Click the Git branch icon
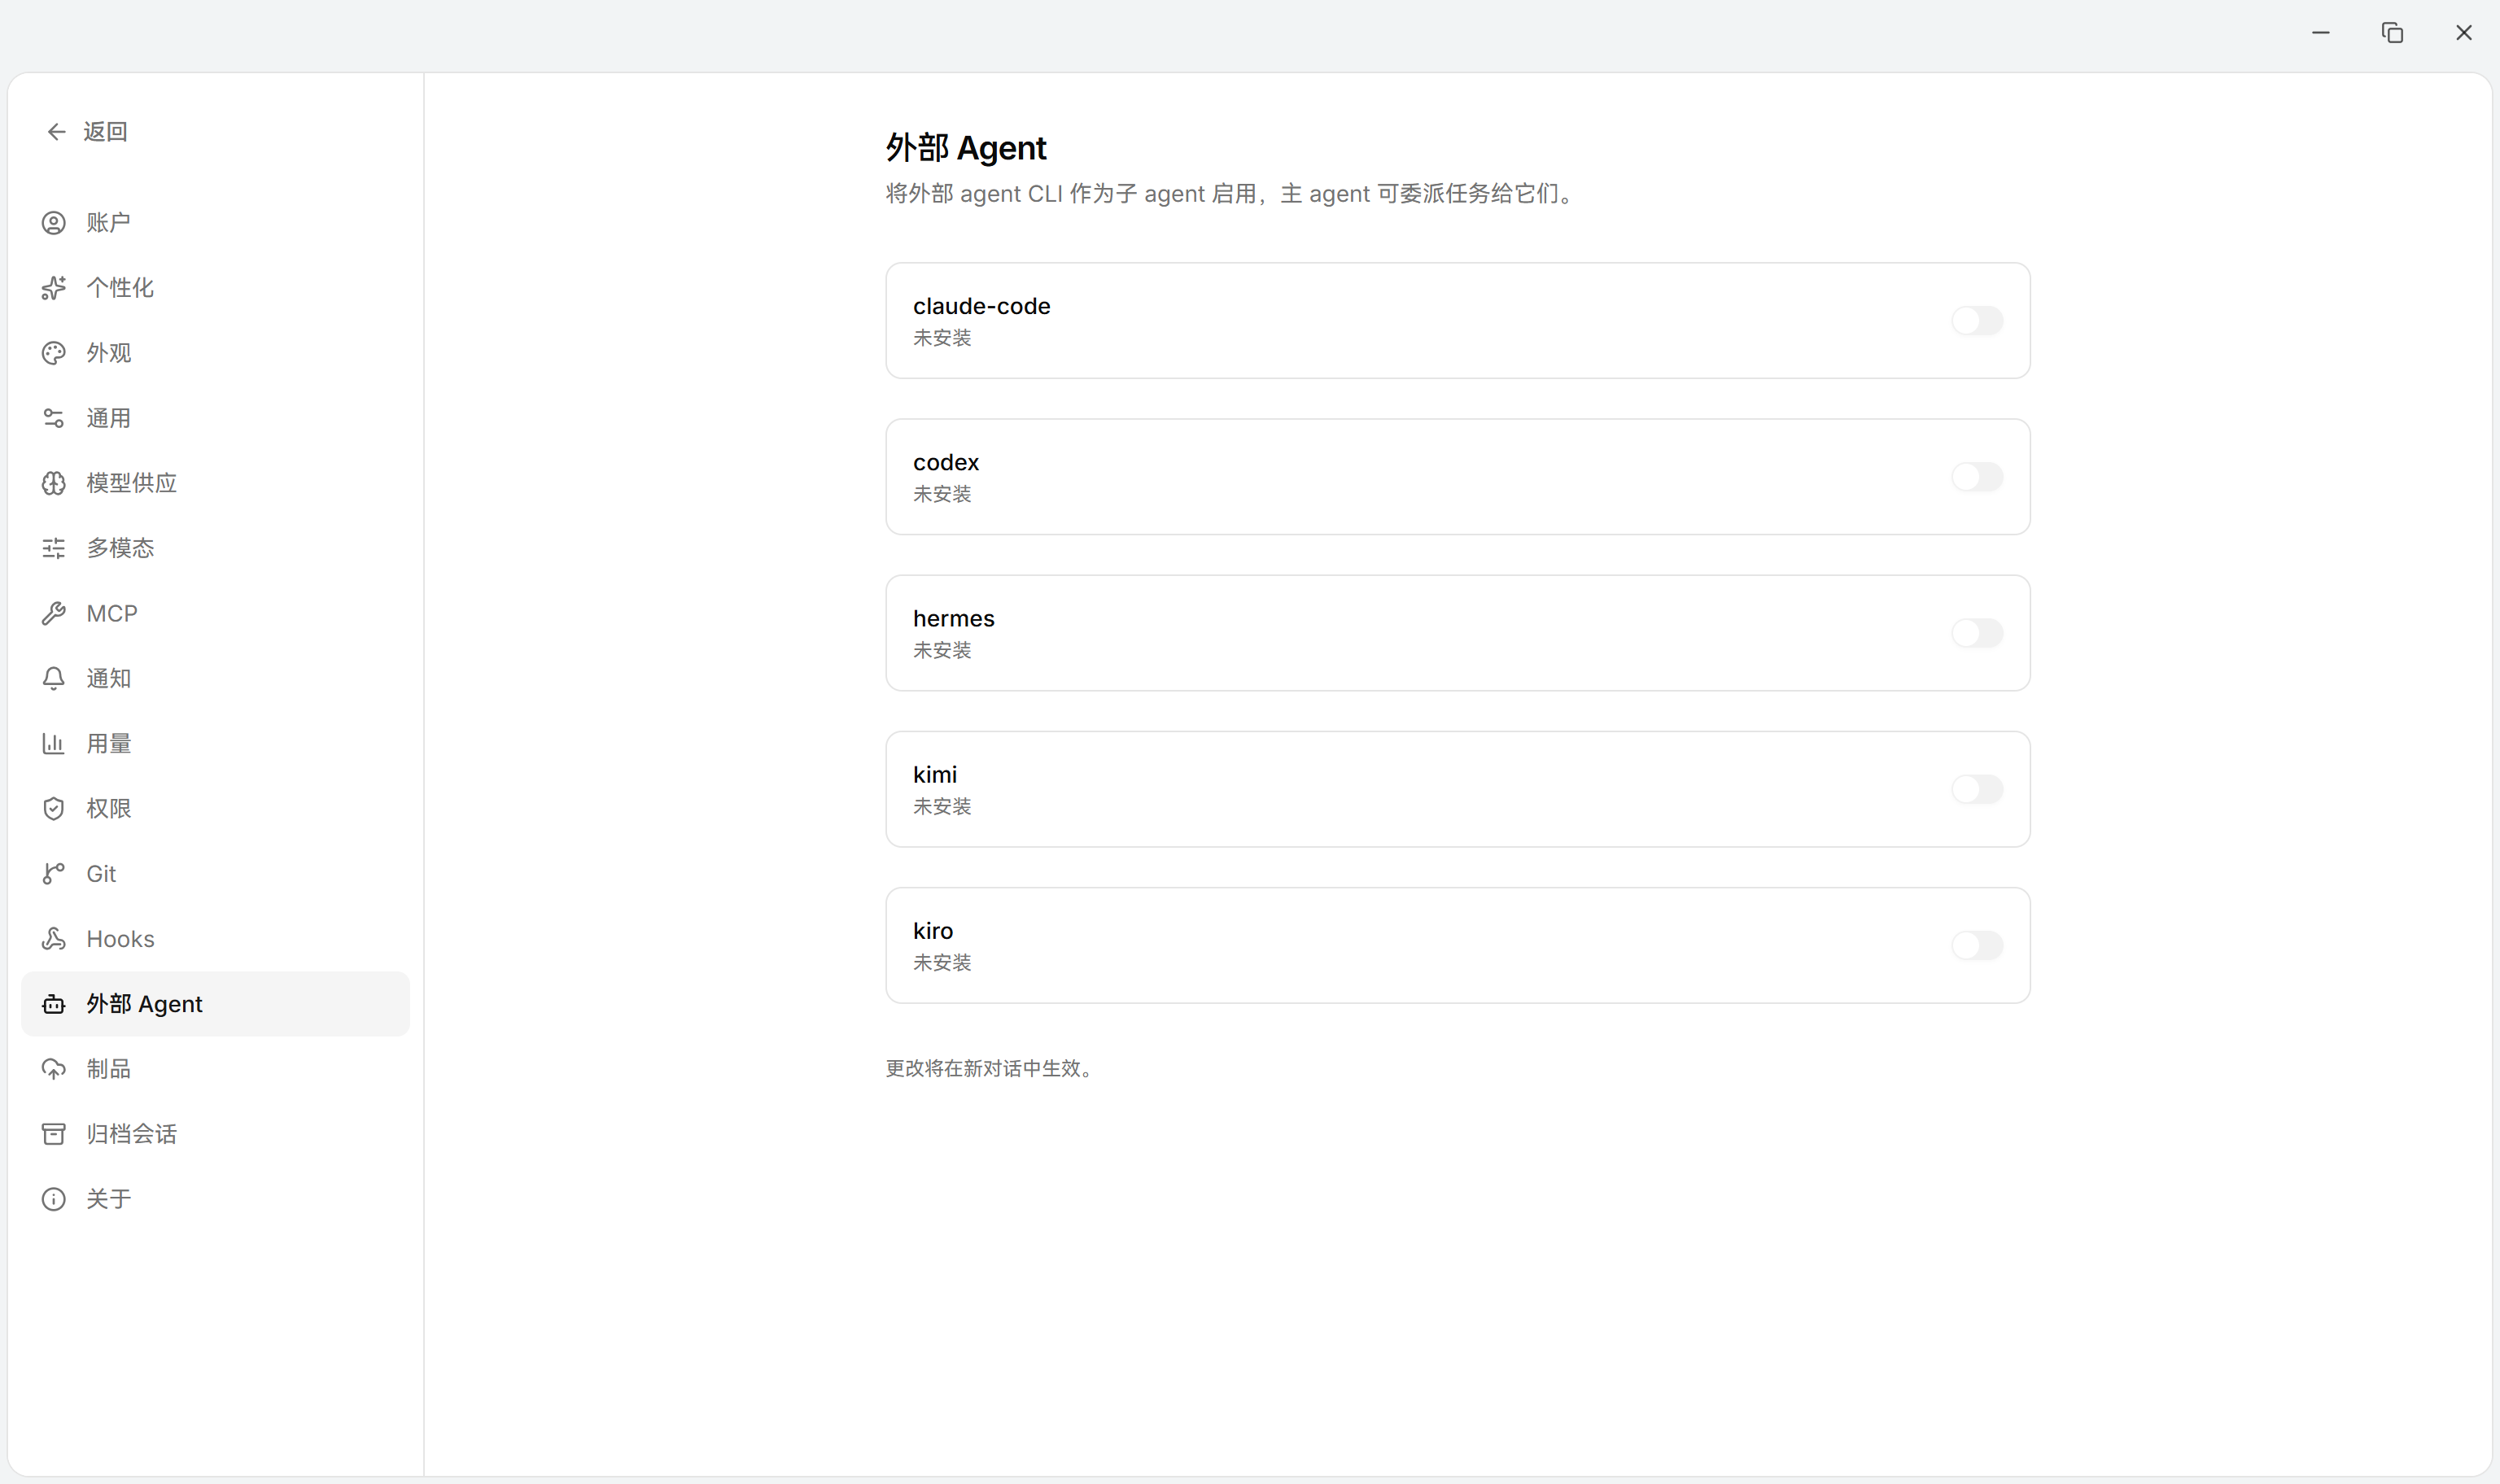Viewport: 2500px width, 1484px height. (54, 873)
